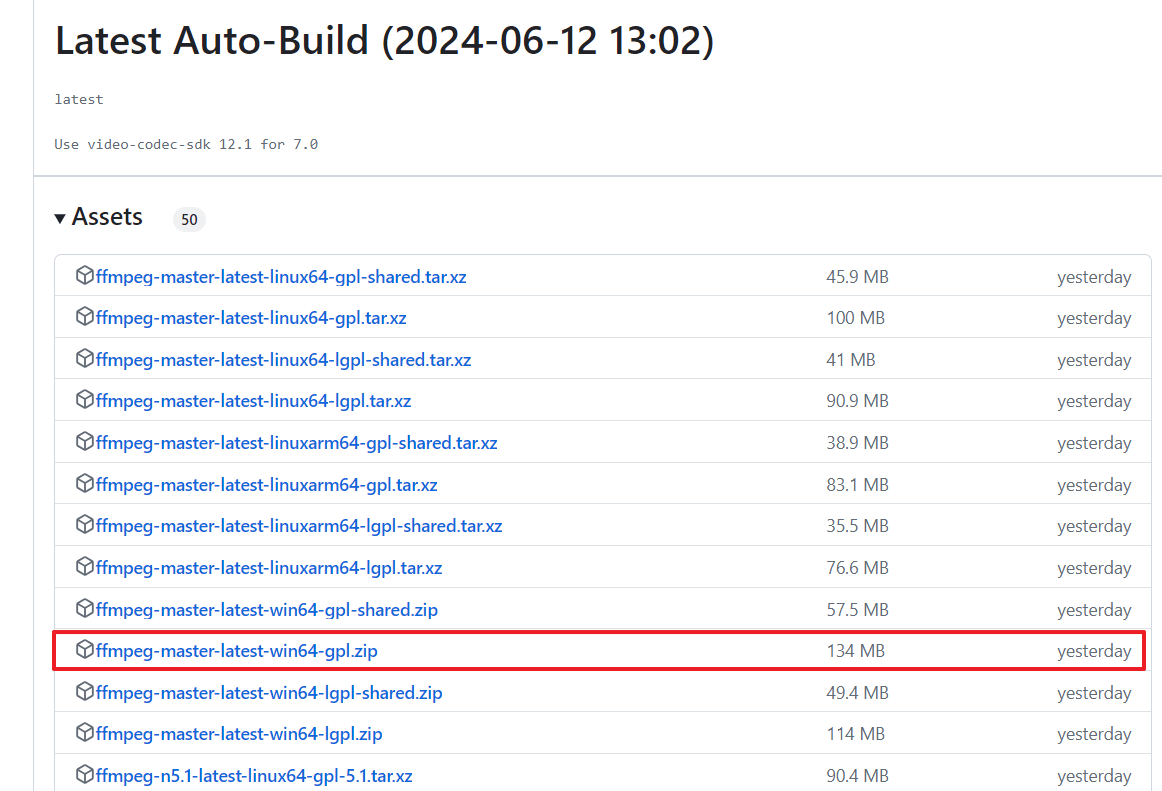Click the 83.1 MB size value
This screenshot has width=1162, height=791.
(857, 485)
